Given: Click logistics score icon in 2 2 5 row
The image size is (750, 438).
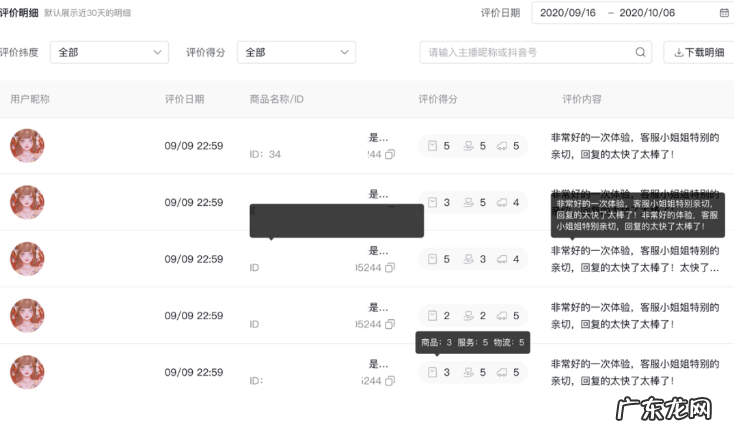Looking at the screenshot, I should click(502, 316).
